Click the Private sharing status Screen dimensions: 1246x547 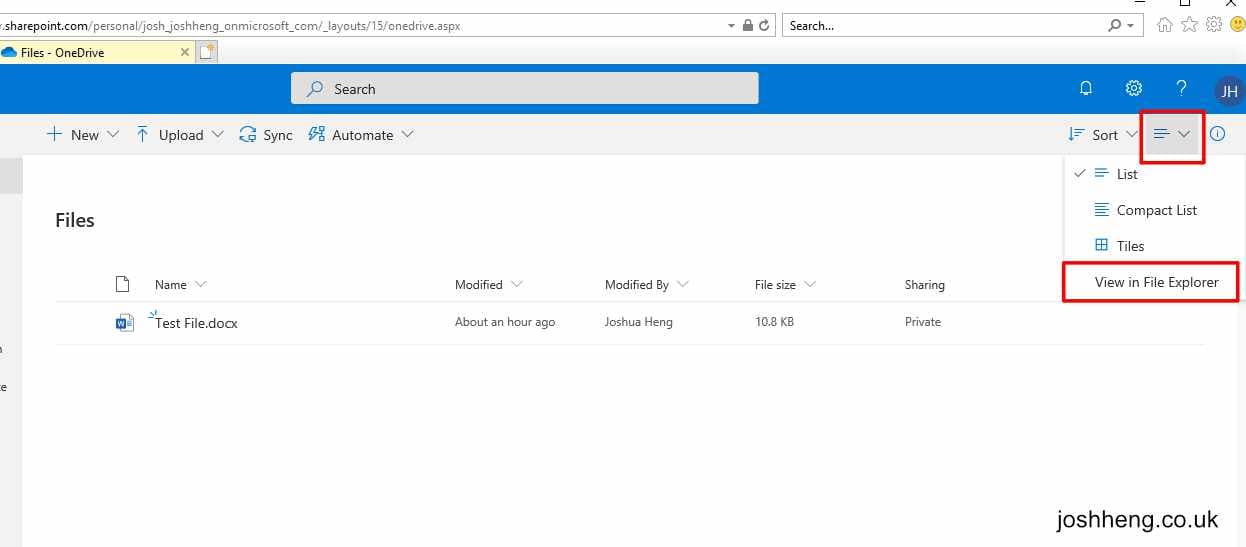923,322
